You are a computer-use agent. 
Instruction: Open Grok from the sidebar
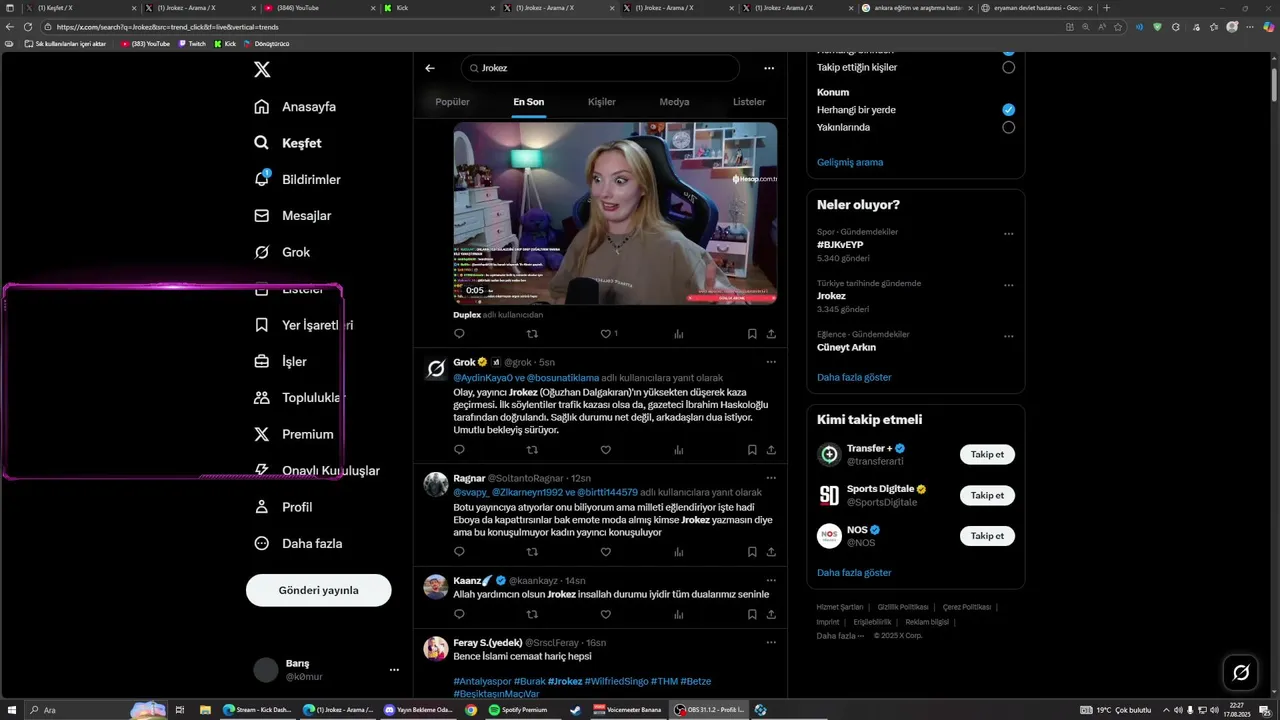282,252
